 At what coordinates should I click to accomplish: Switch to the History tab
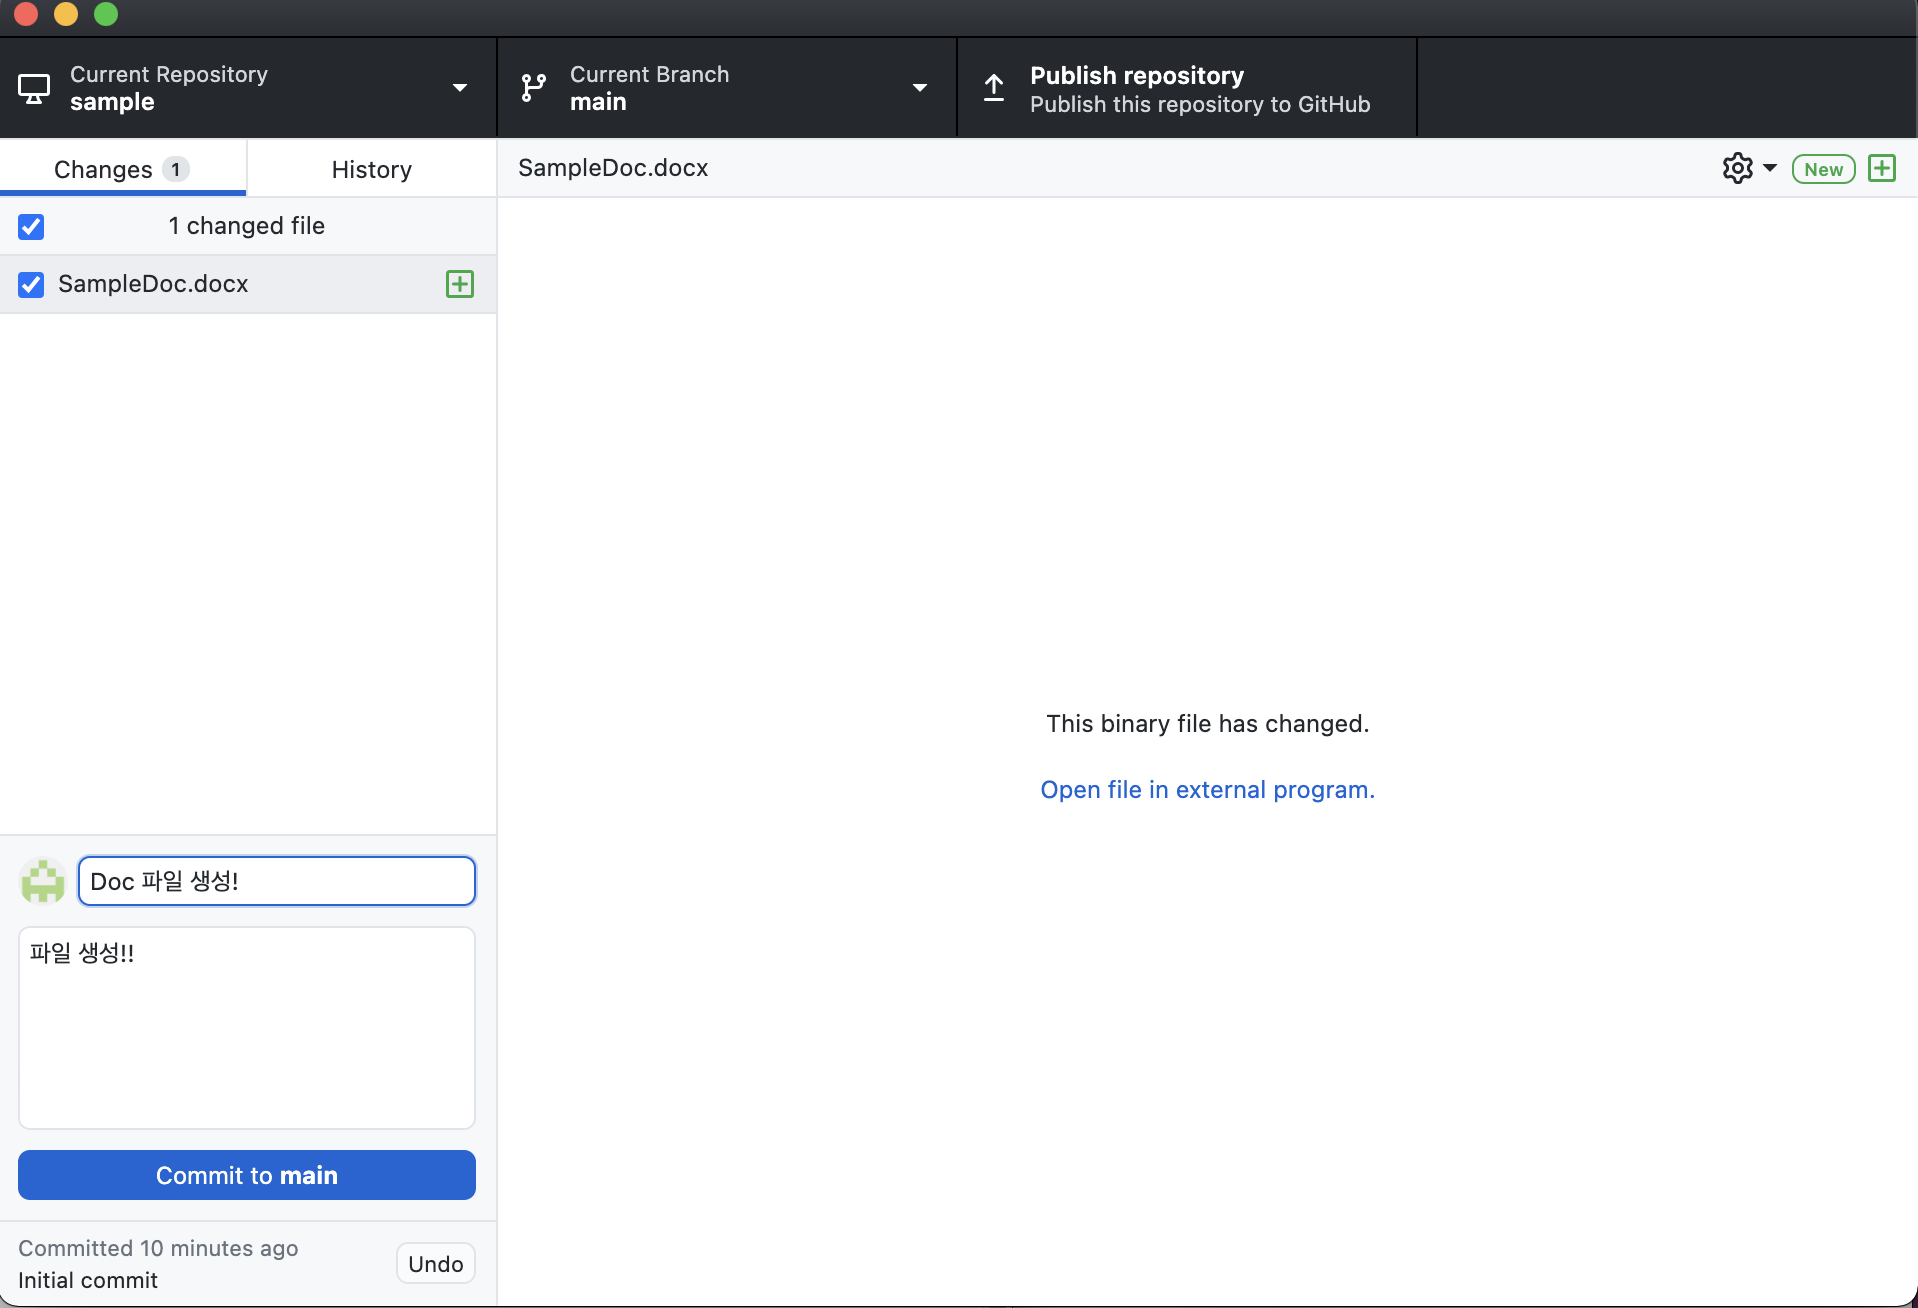pos(372,169)
